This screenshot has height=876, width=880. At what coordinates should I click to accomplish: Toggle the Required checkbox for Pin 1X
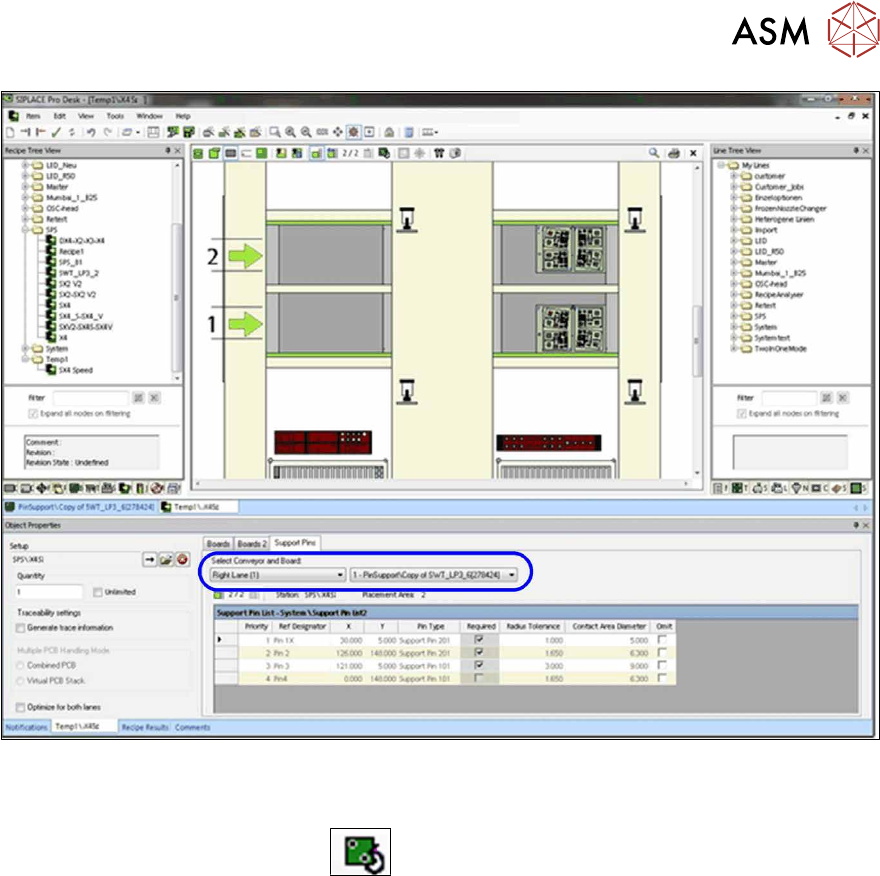(x=479, y=639)
